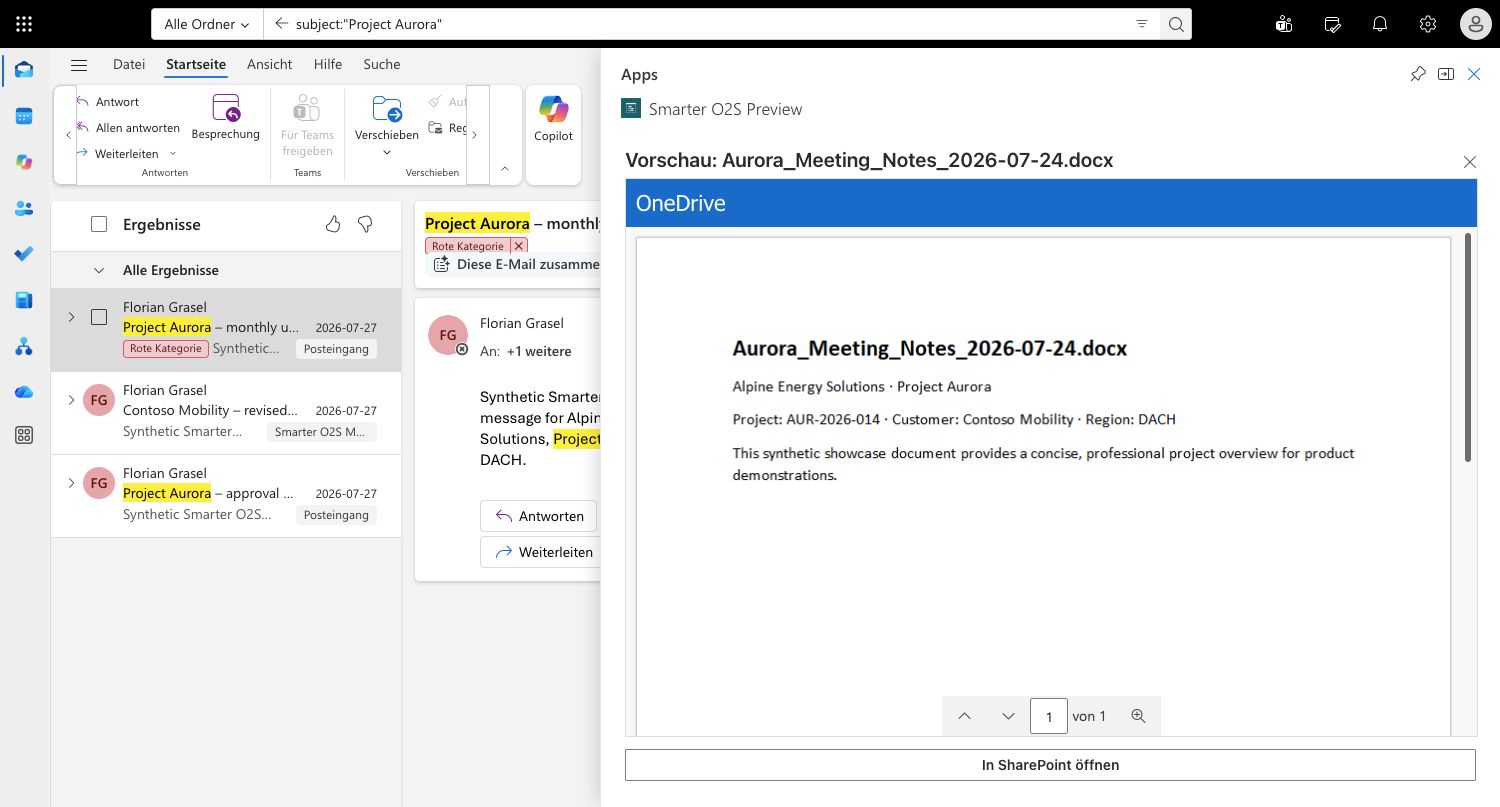This screenshot has height=807, width=1500.
Task: Expand Project Aurora monthly conversation
Action: [x=71, y=317]
